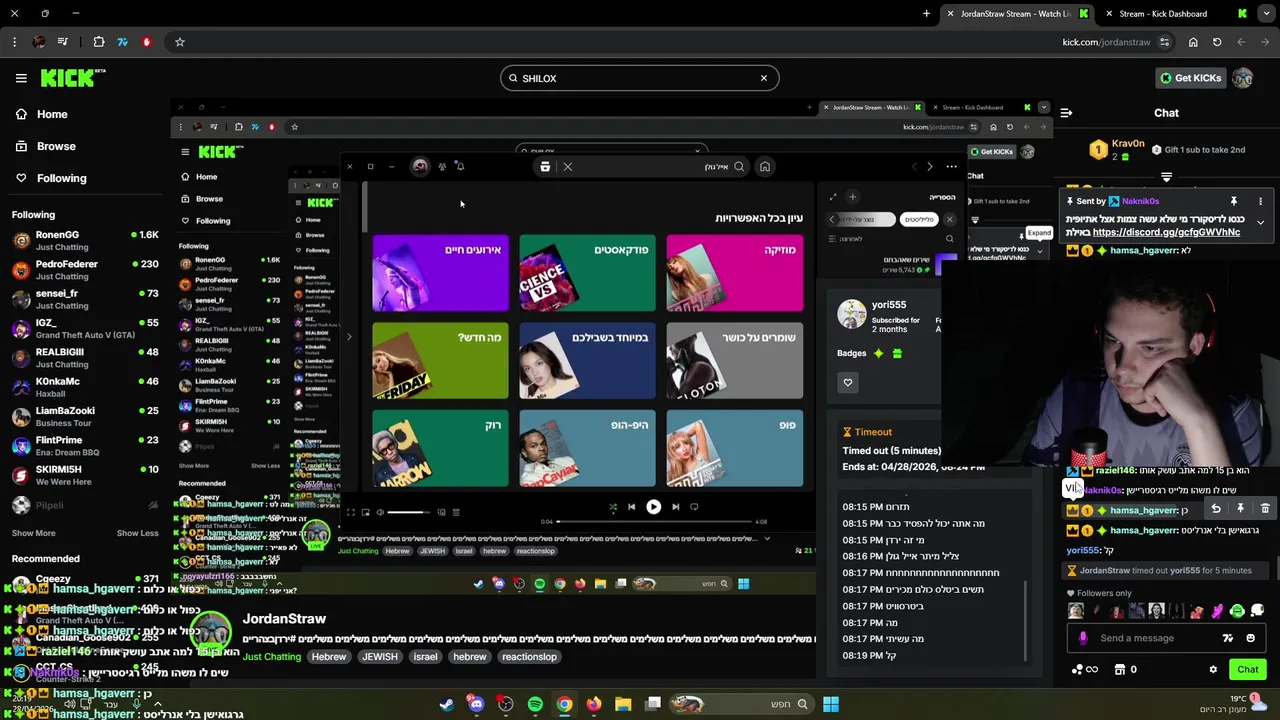Click the green Kick logo
Viewport: 1280px width, 720px height.
73,78
